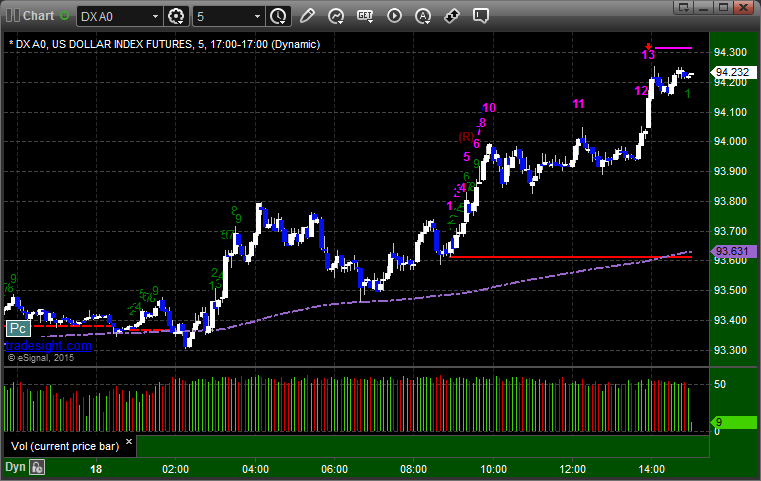Click the purple 93.631 price label
The image size is (761, 481).
(732, 251)
